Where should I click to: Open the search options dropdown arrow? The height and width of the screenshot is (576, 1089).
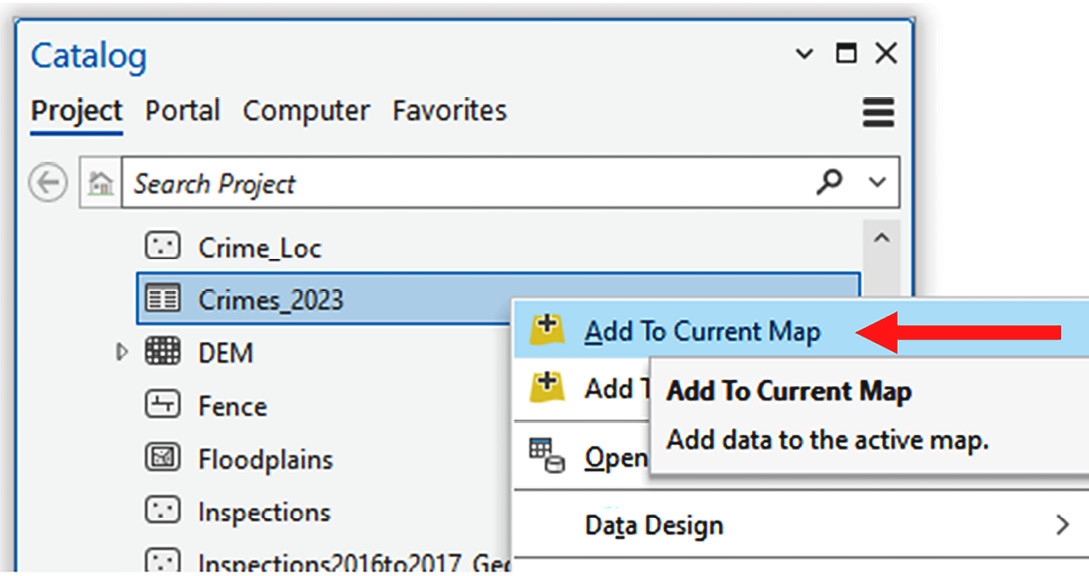[877, 183]
